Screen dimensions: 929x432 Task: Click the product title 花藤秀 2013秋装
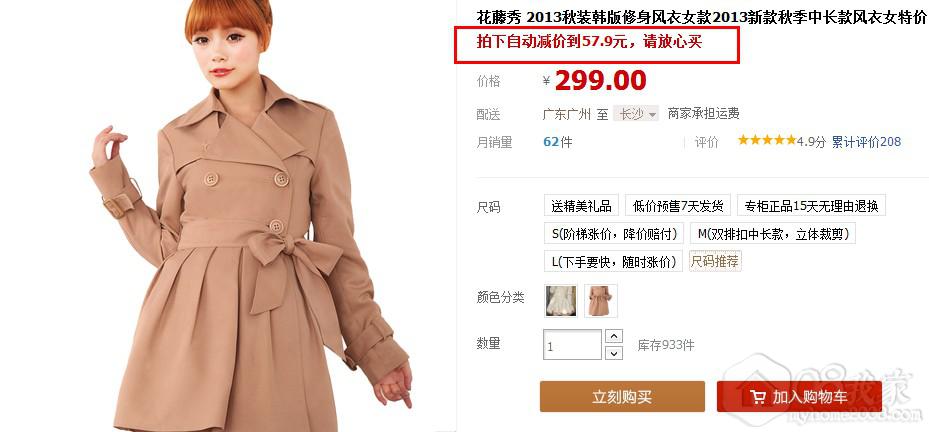701,18
